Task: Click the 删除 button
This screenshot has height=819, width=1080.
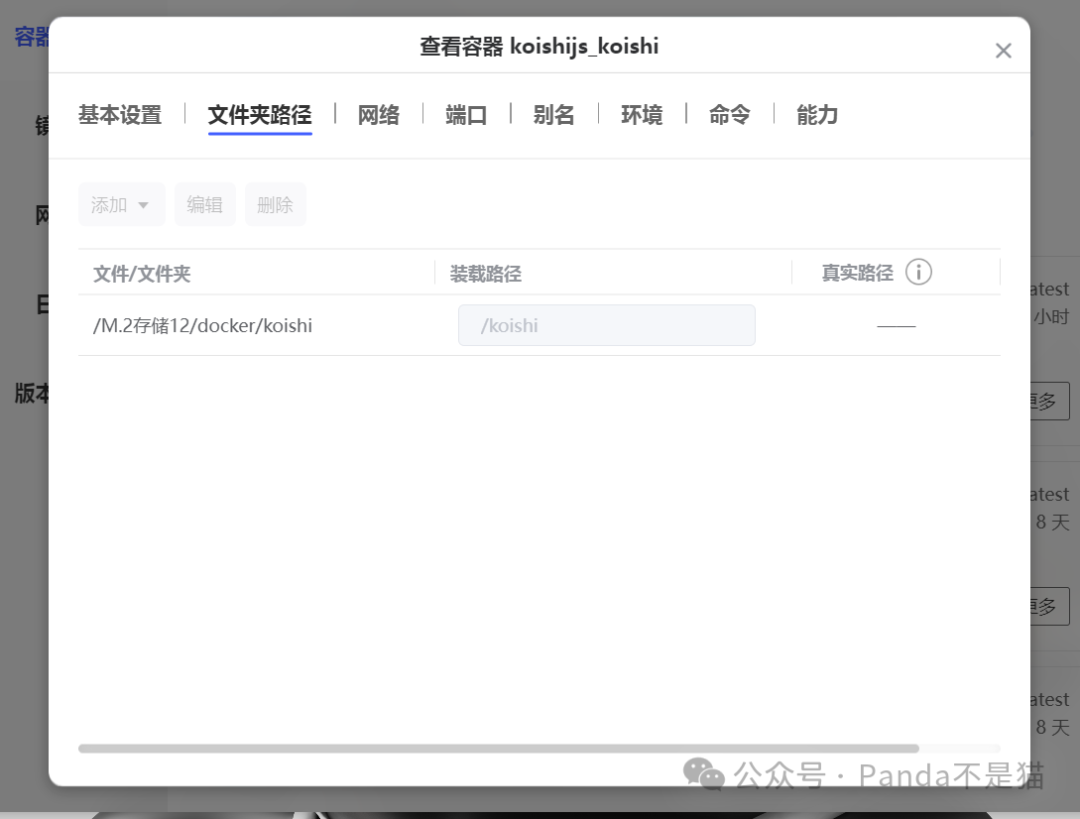Action: click(x=275, y=205)
